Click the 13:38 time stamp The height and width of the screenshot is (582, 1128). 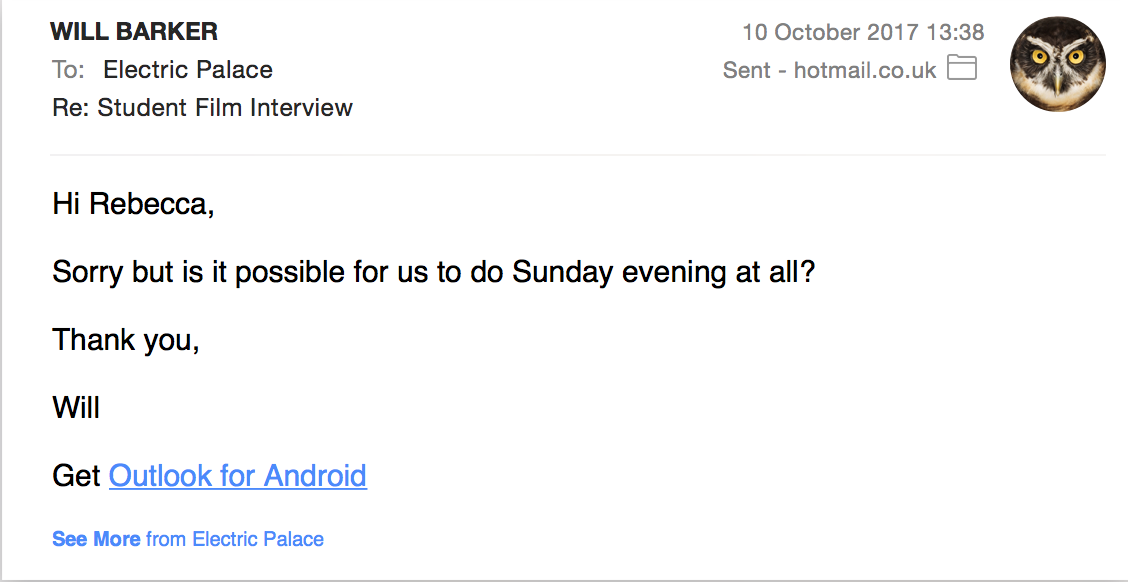955,32
